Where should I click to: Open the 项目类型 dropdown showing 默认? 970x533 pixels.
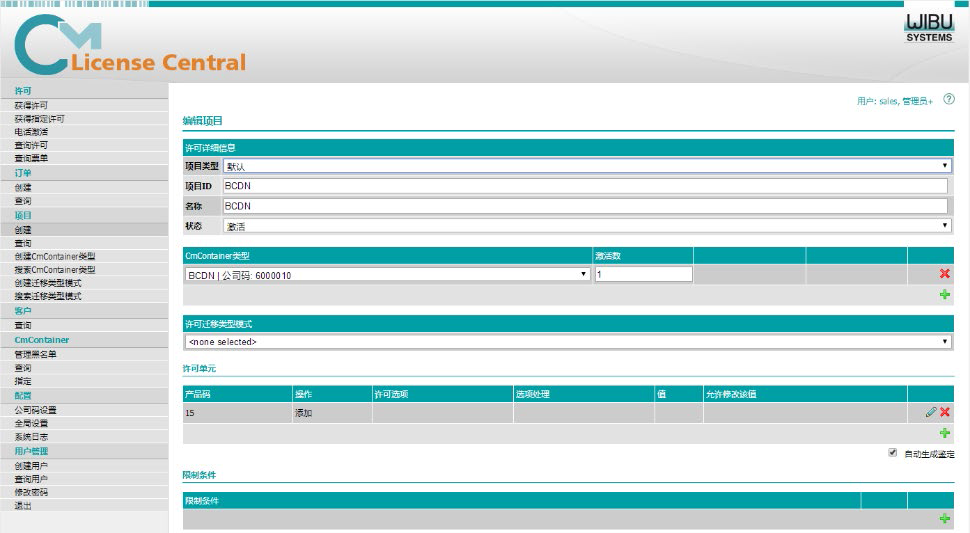tap(586, 166)
